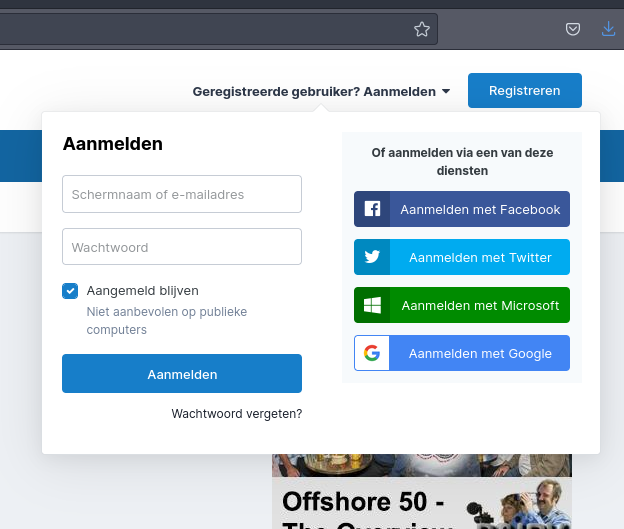624x529 pixels.
Task: Click 'Geregistreerde gebruiker? Aanmelden' menu text
Action: (314, 91)
